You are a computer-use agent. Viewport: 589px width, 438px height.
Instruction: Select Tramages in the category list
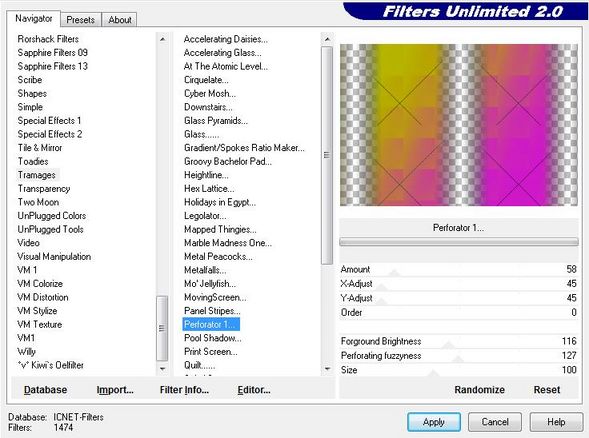point(37,175)
